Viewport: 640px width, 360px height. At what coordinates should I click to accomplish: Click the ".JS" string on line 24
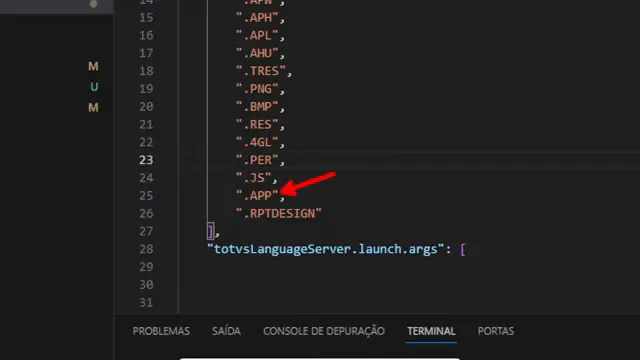pos(254,178)
